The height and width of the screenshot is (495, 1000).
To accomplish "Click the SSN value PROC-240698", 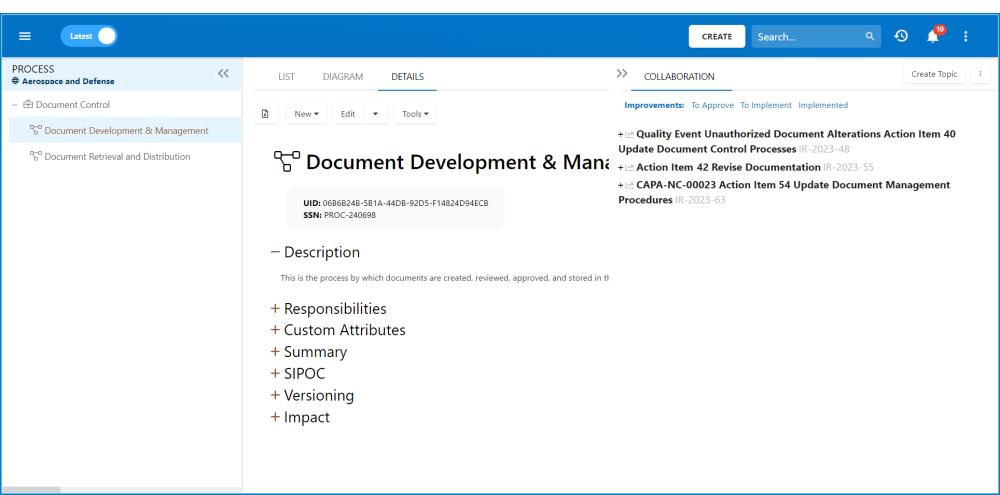I will pyautogui.click(x=350, y=215).
